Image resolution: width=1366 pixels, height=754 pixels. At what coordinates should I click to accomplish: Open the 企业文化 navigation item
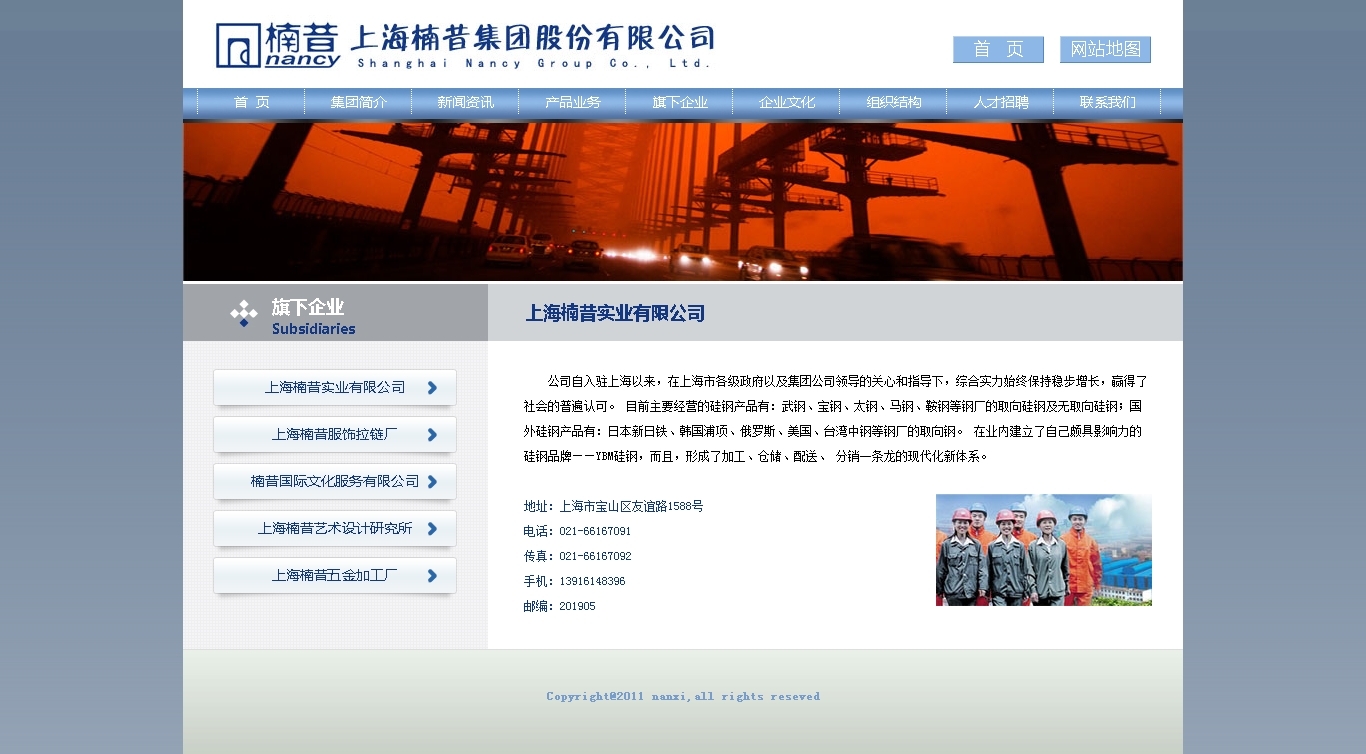(787, 102)
